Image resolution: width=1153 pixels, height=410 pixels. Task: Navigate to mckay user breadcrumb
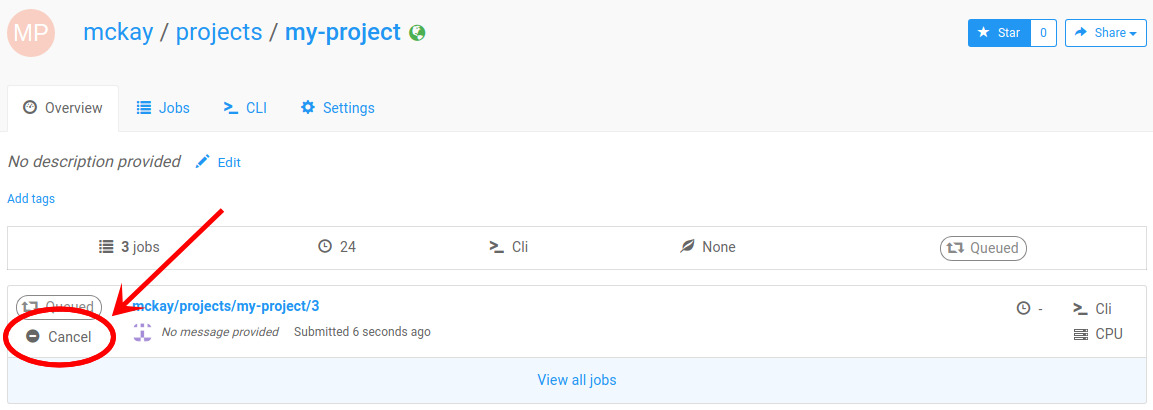118,32
